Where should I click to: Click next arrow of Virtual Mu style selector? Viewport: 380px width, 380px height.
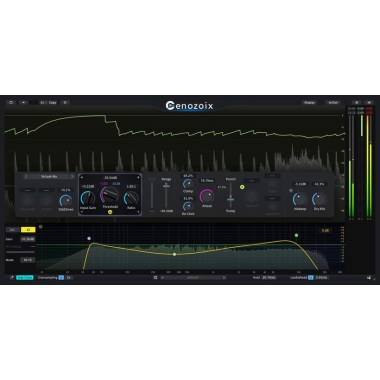tap(72, 176)
